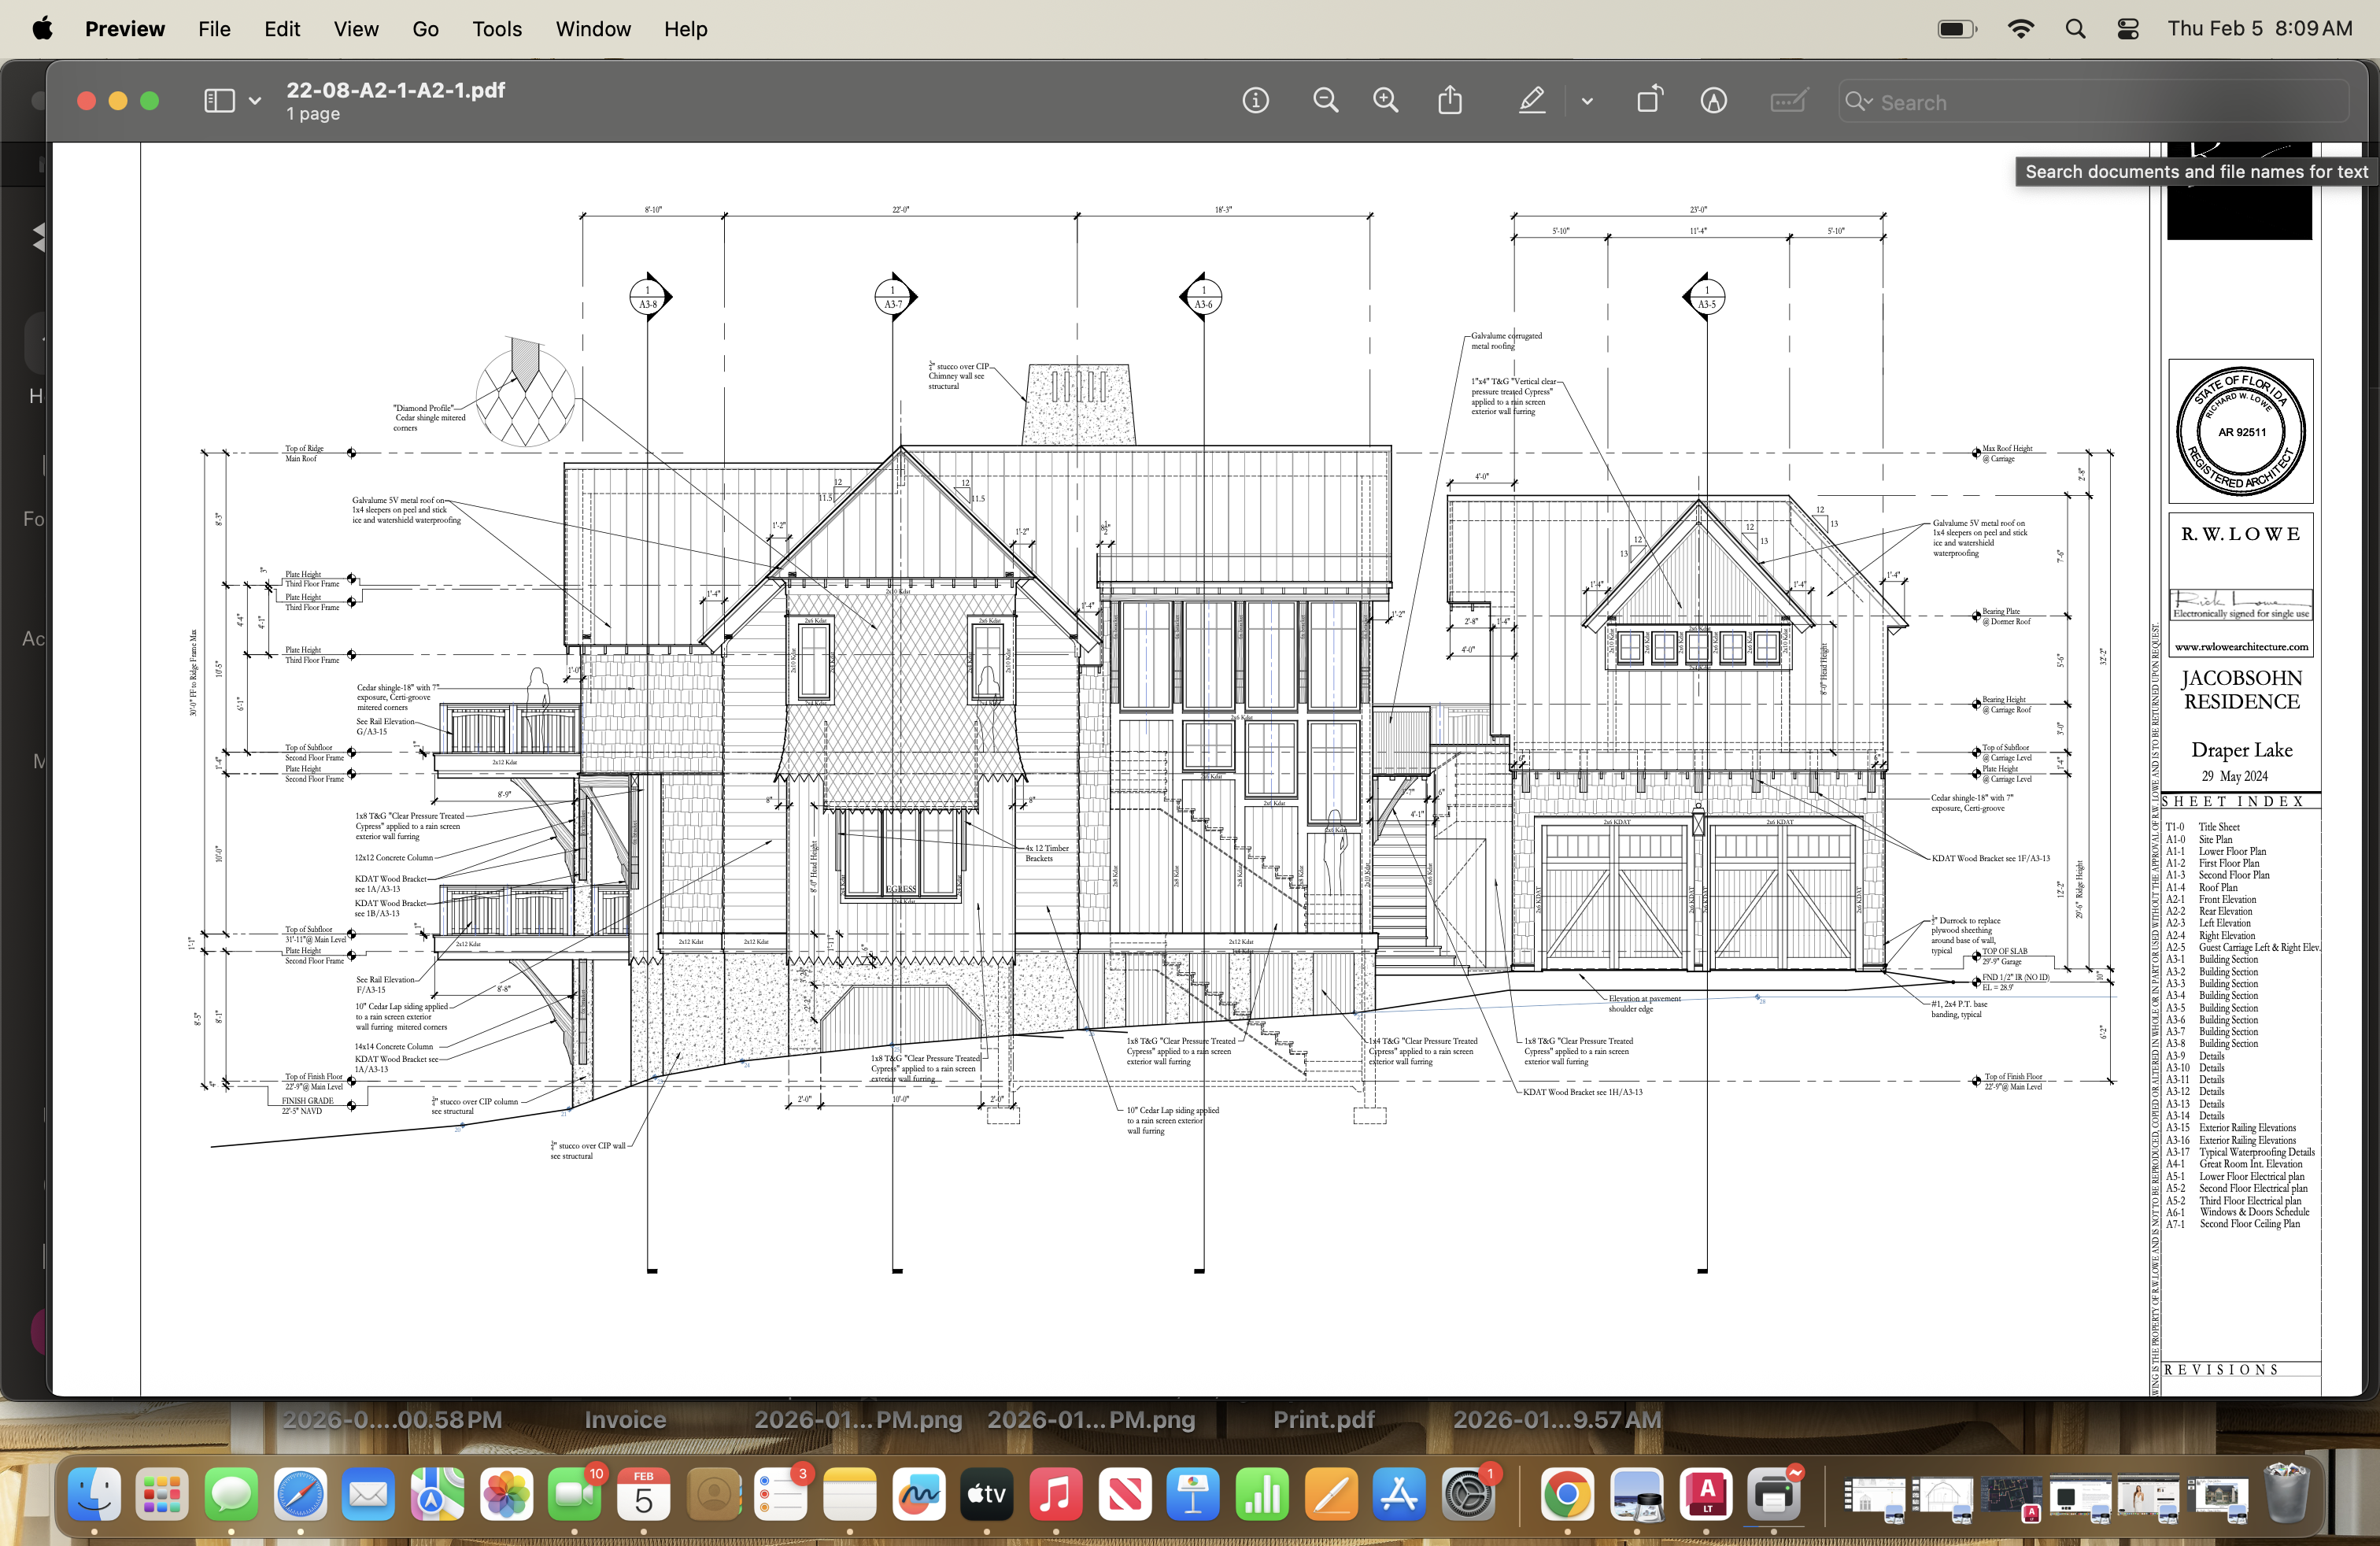Click the Inspector info icon

point(1255,101)
